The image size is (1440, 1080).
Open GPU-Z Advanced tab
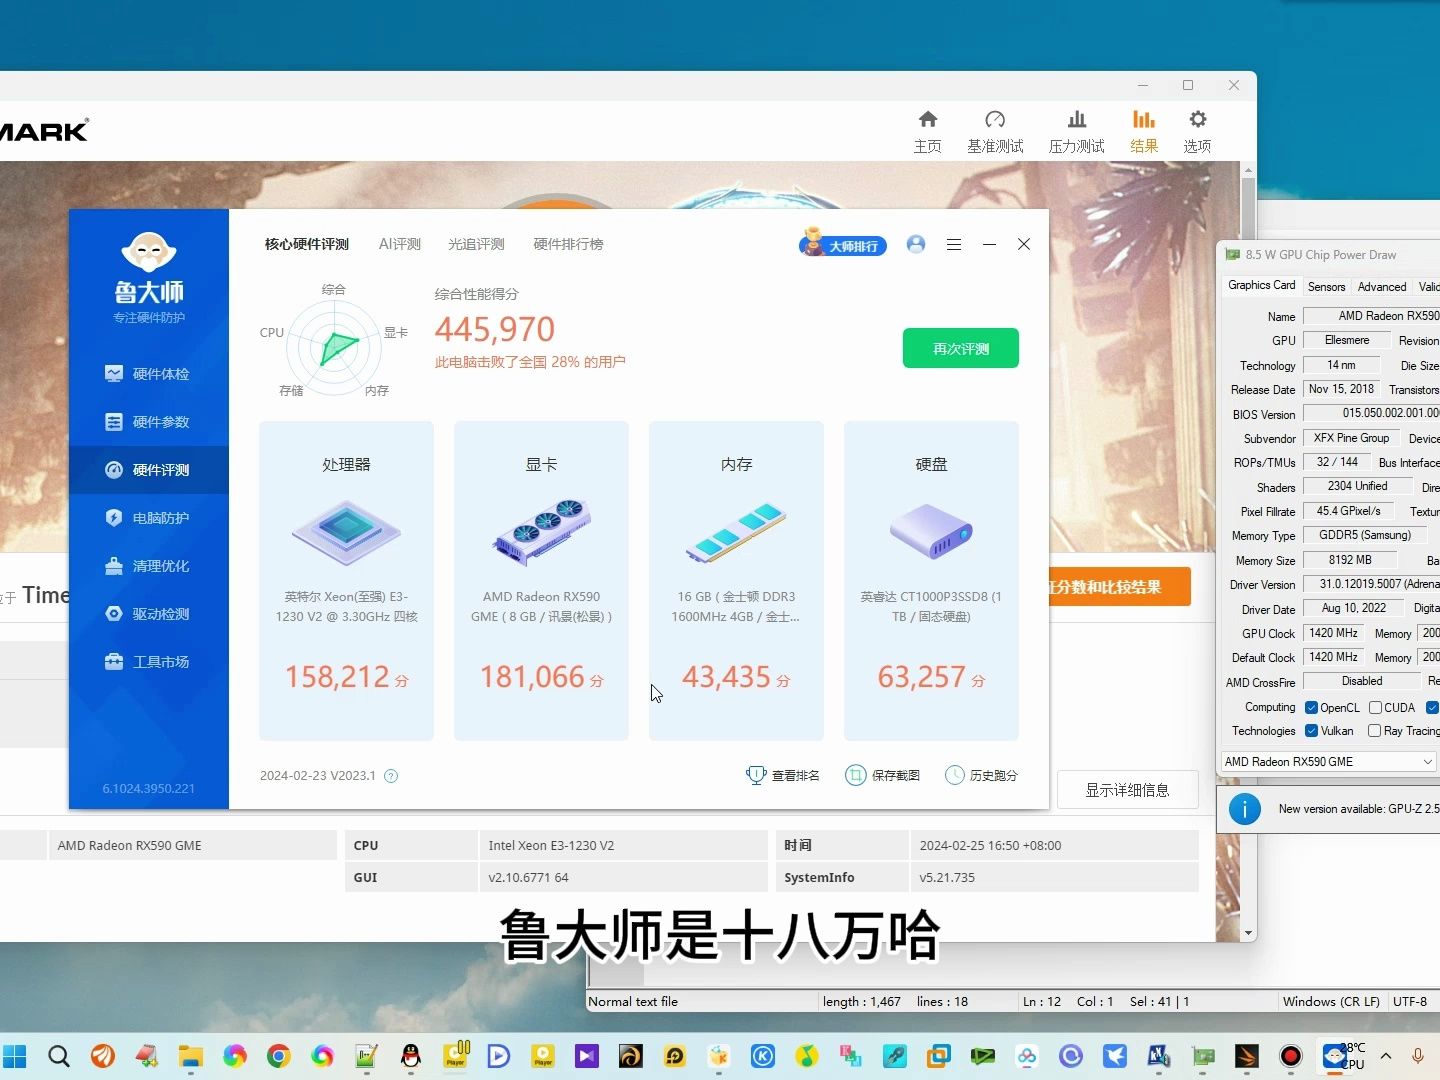click(1382, 287)
